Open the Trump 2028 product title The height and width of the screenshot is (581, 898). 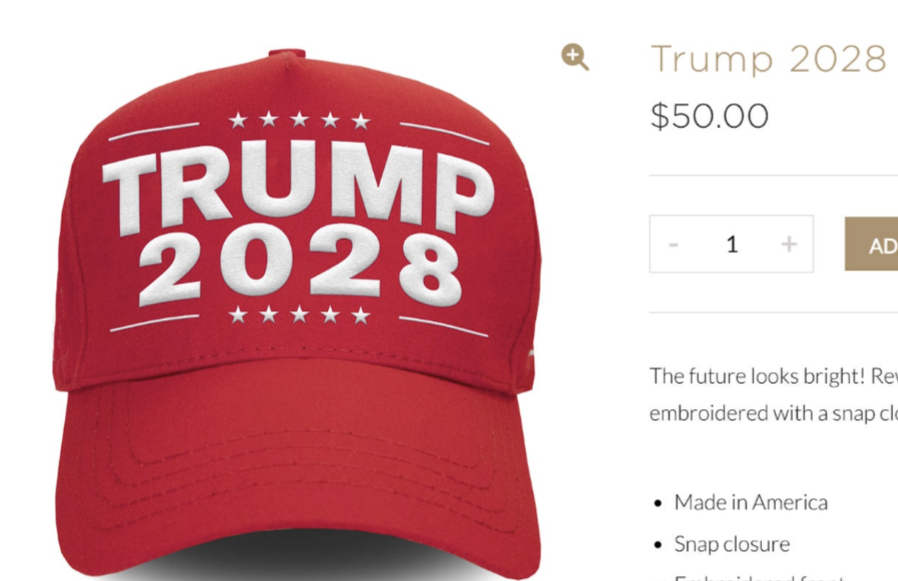(x=769, y=58)
